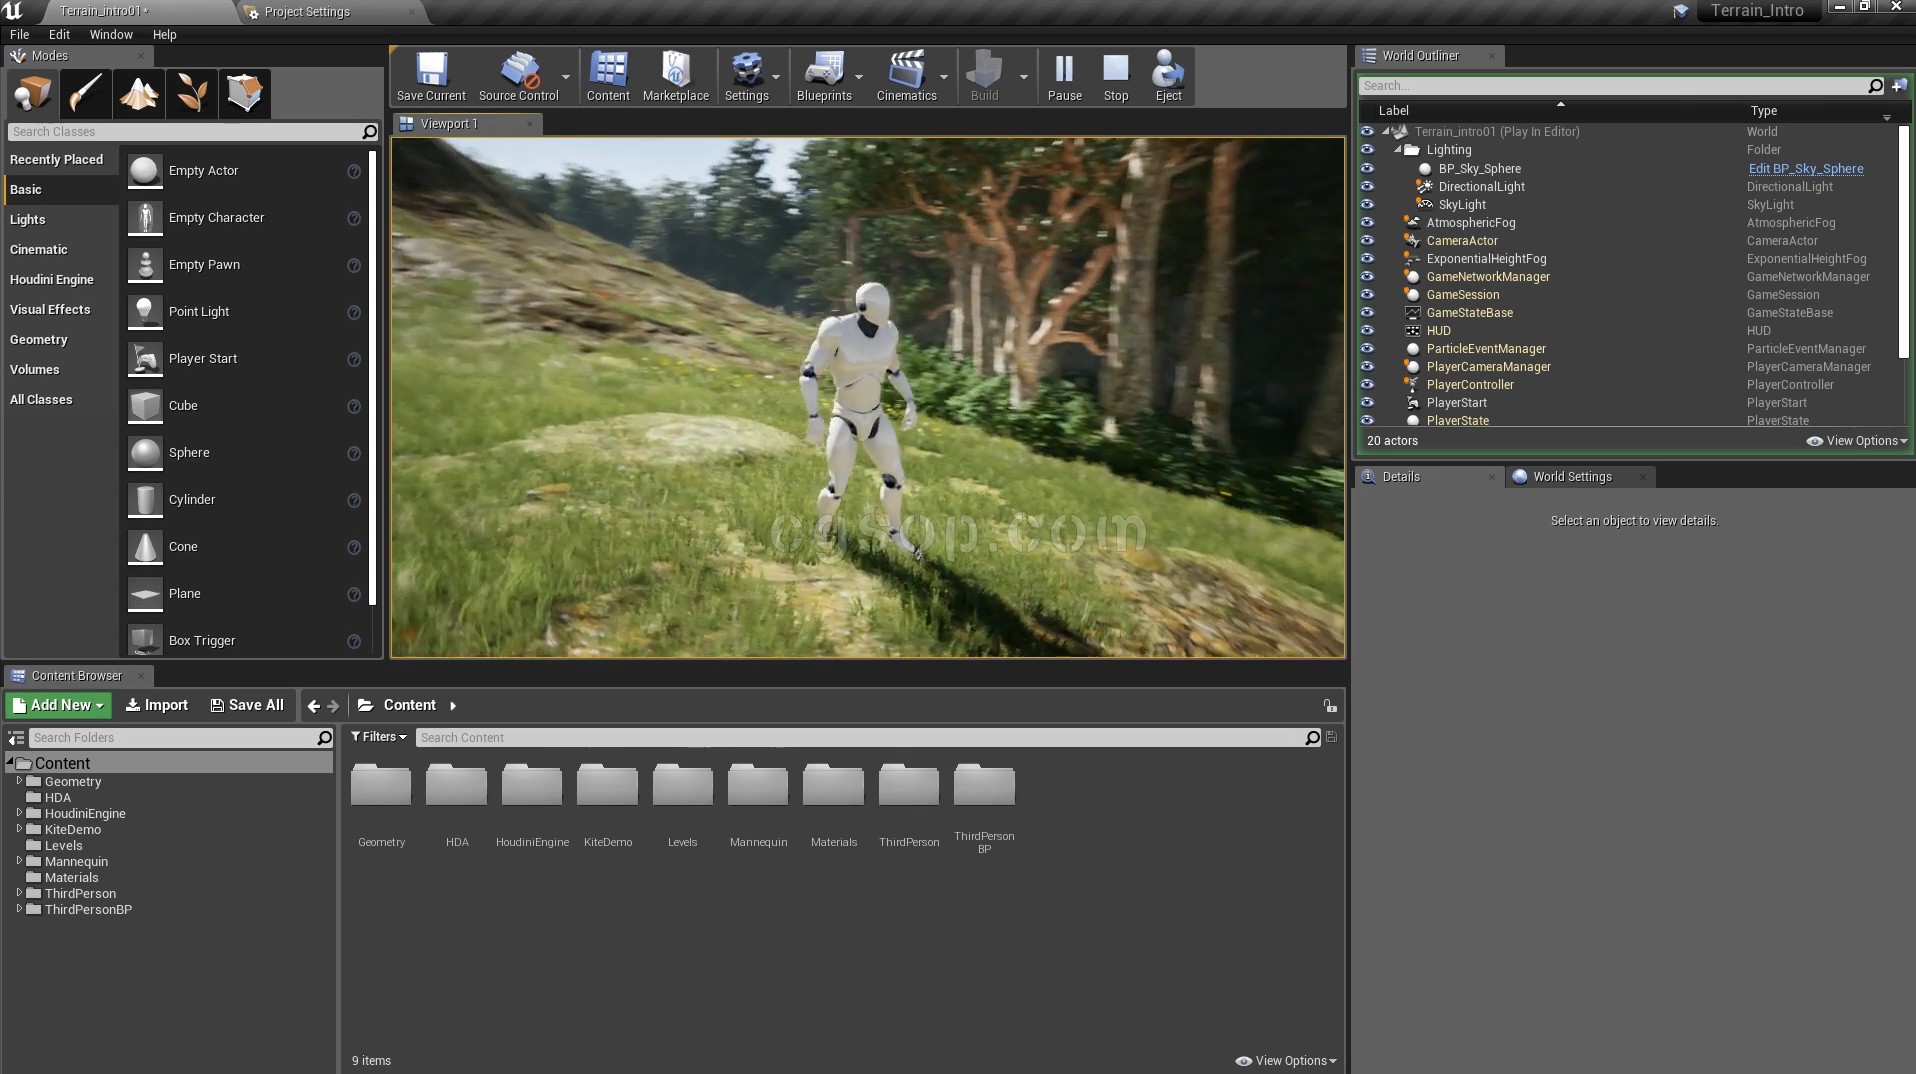Open the Window menu
The width and height of the screenshot is (1916, 1074).
111,34
